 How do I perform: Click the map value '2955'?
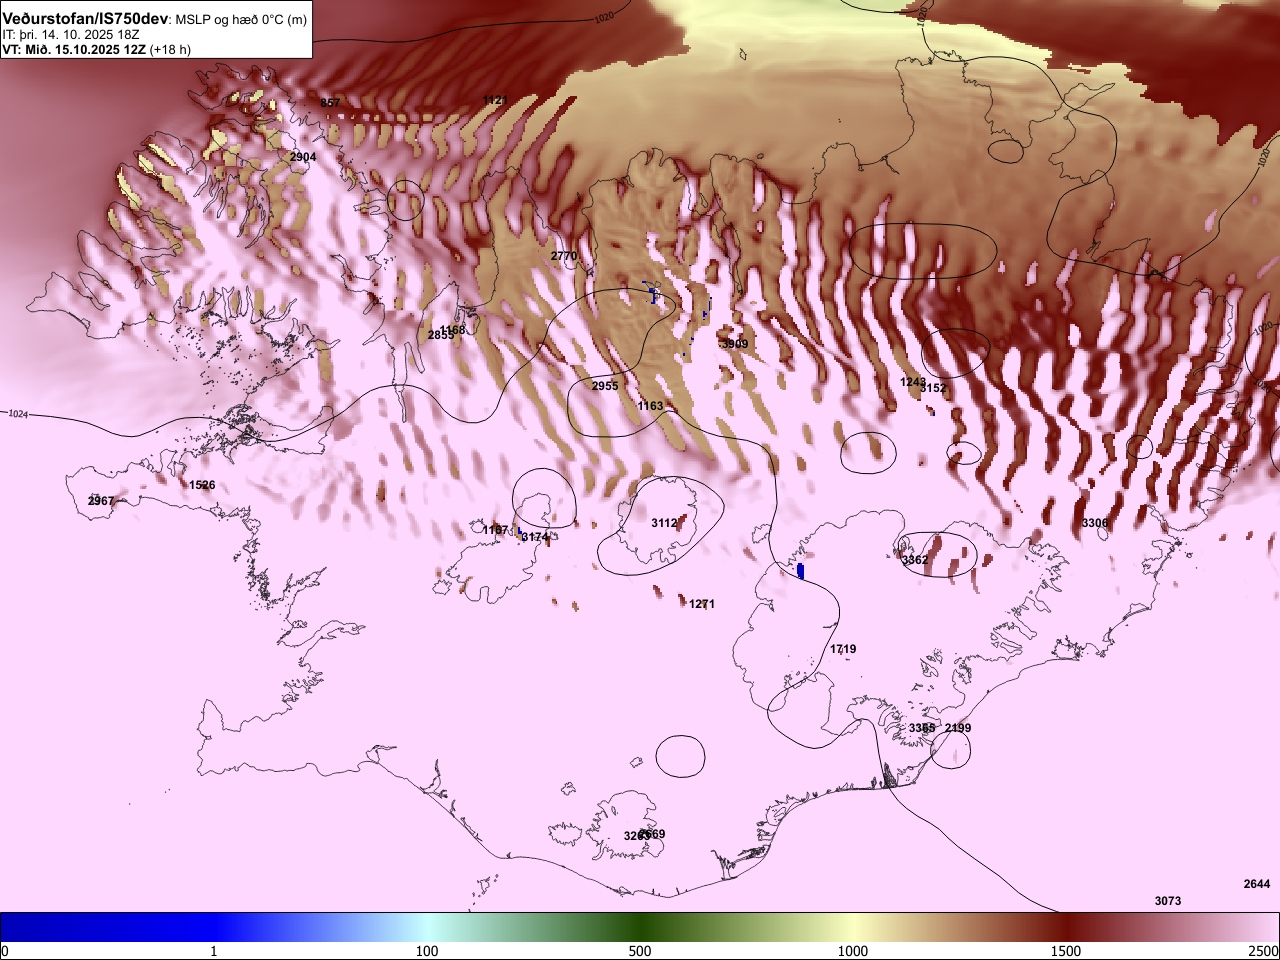coord(605,386)
